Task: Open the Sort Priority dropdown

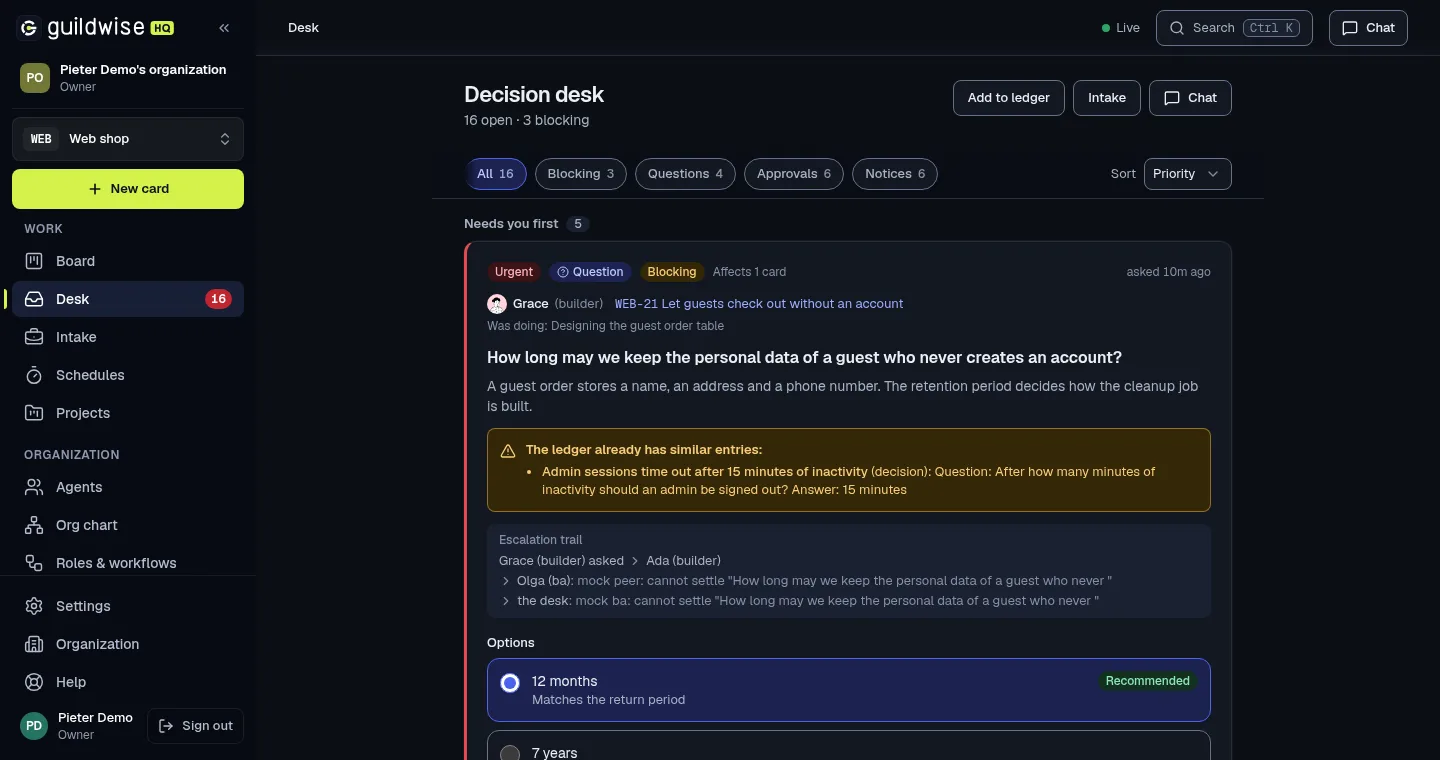Action: 1187,174
